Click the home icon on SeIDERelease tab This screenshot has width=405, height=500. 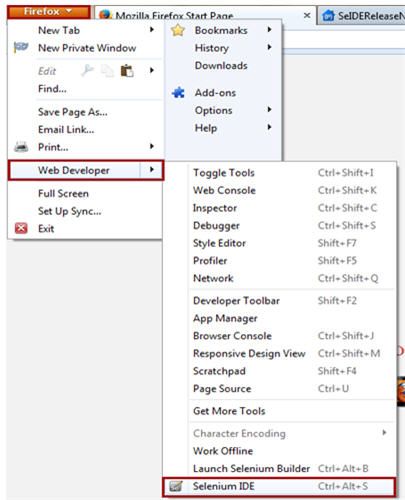(x=328, y=16)
